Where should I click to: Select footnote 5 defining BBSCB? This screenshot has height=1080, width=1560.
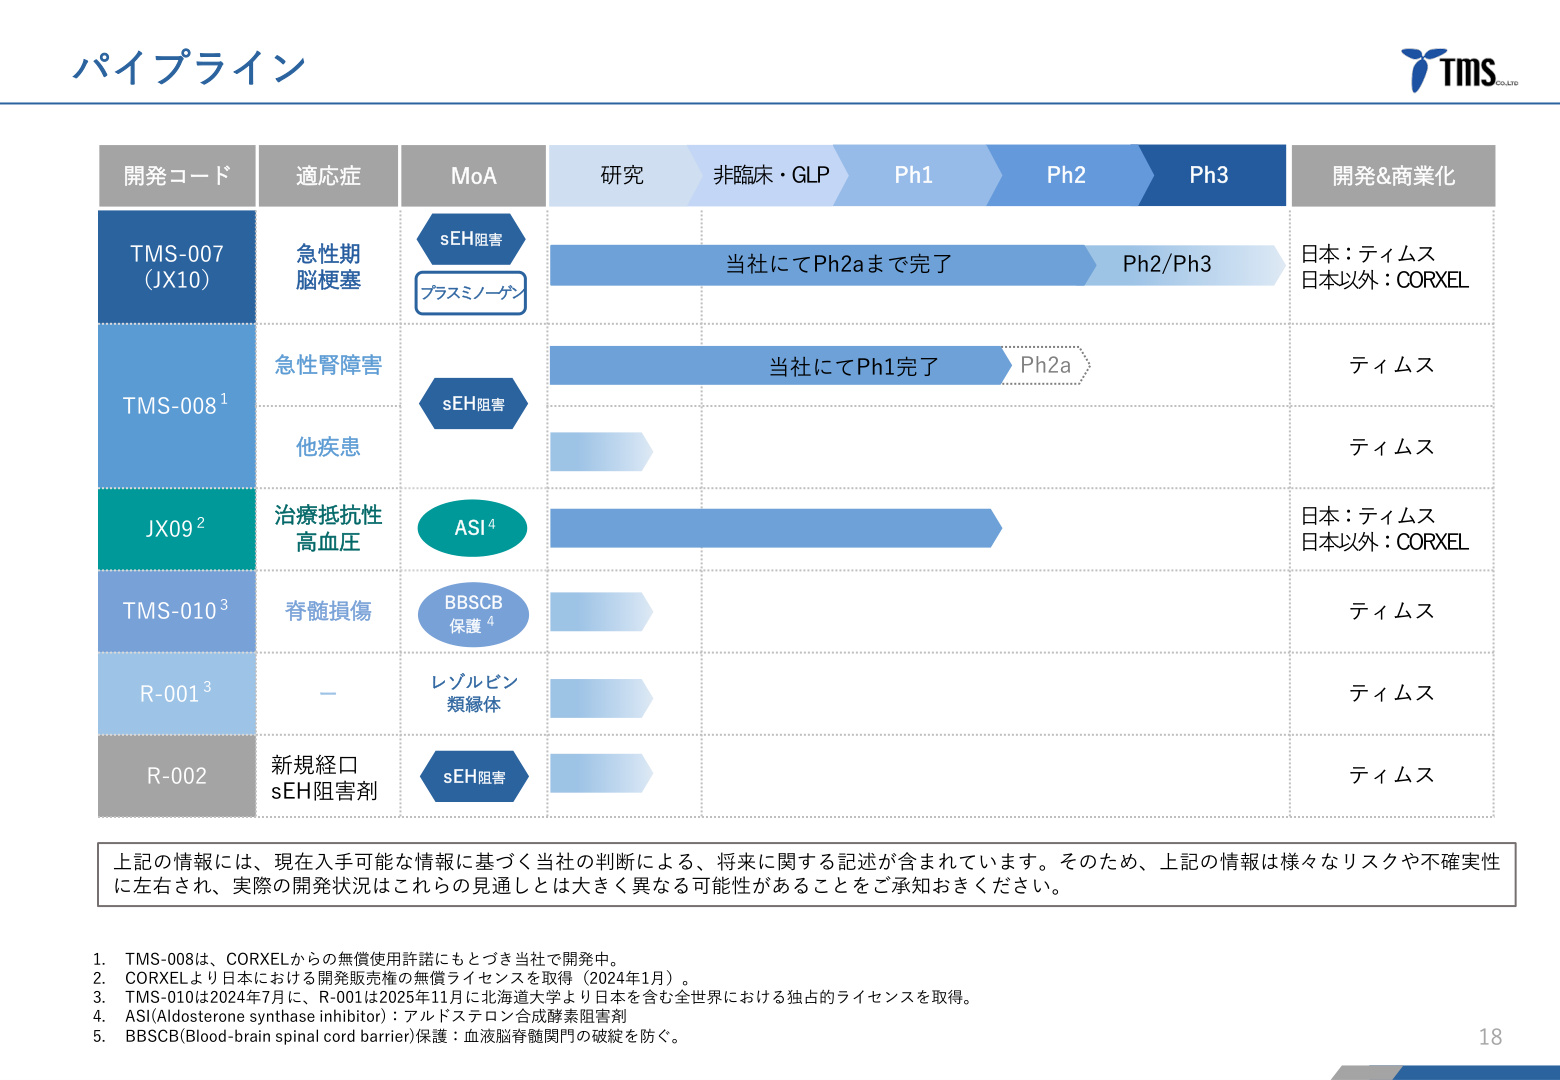(x=389, y=1036)
